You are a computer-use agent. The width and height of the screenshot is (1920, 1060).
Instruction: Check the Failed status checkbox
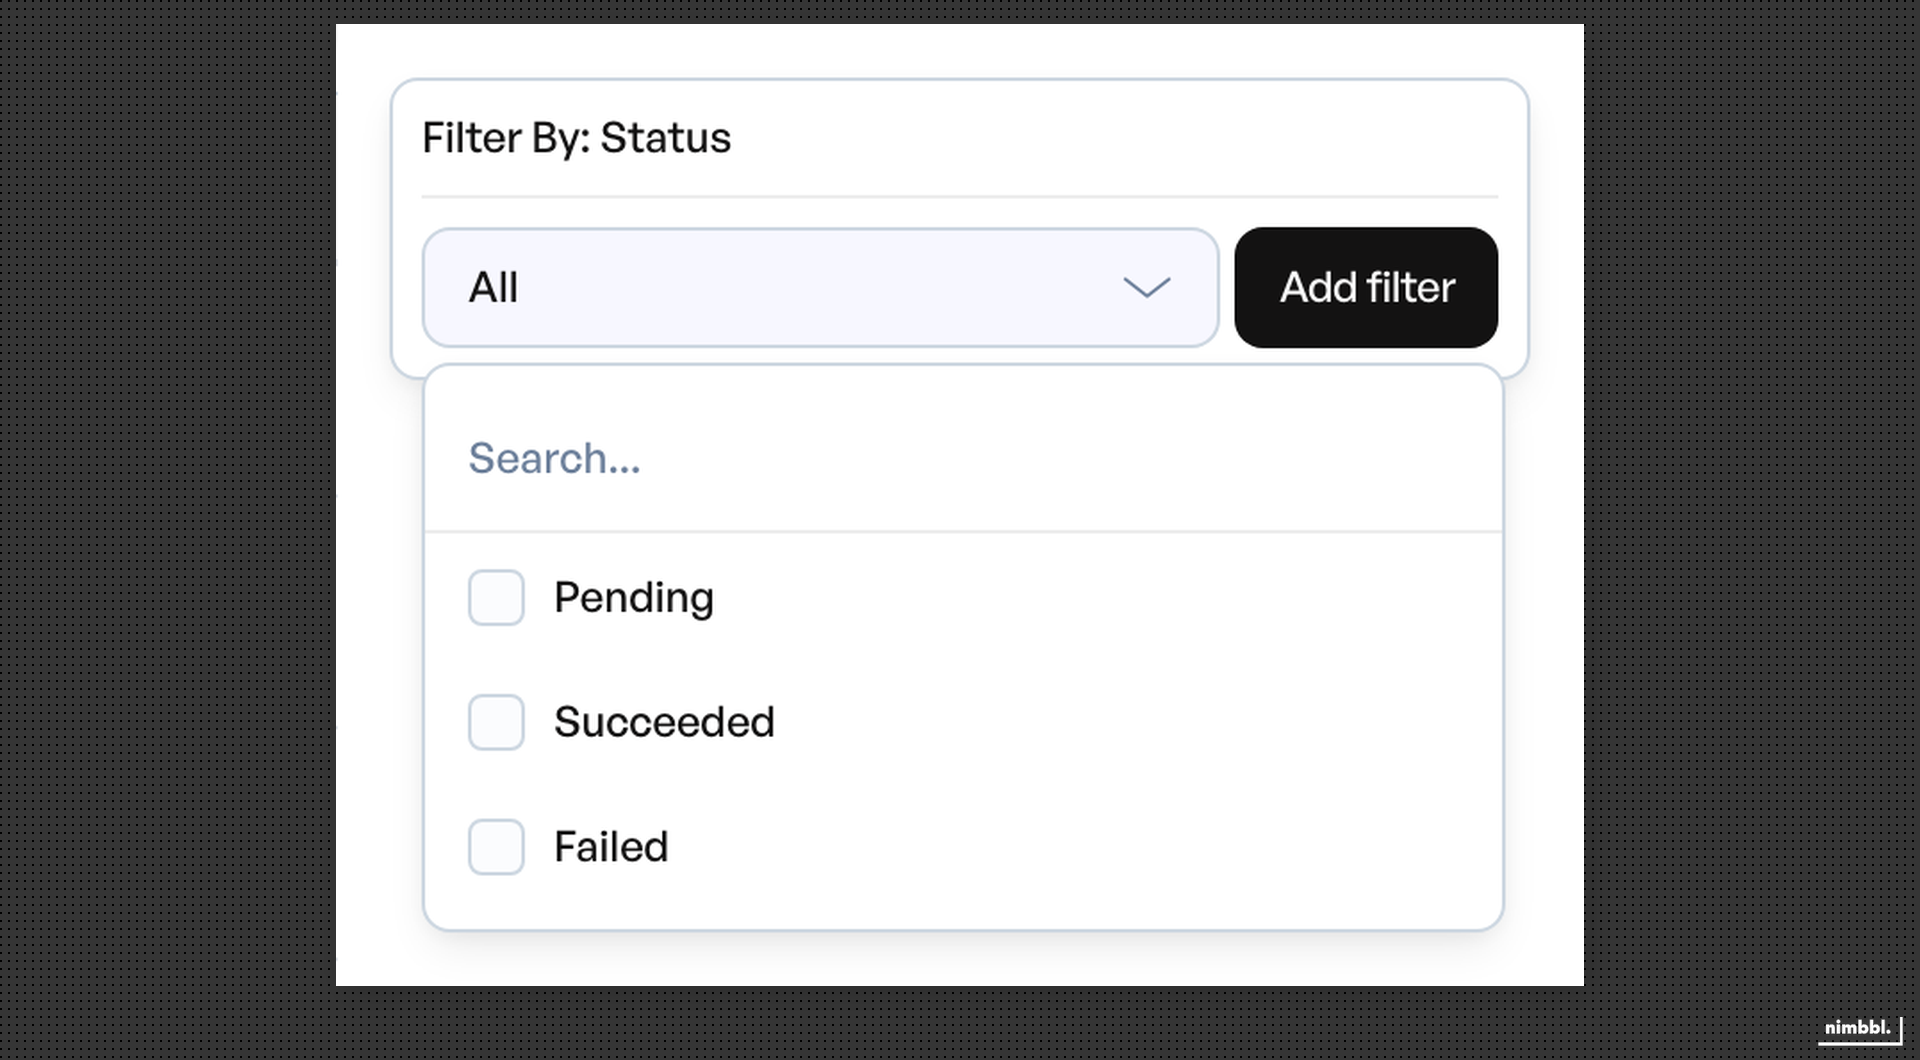click(x=495, y=846)
